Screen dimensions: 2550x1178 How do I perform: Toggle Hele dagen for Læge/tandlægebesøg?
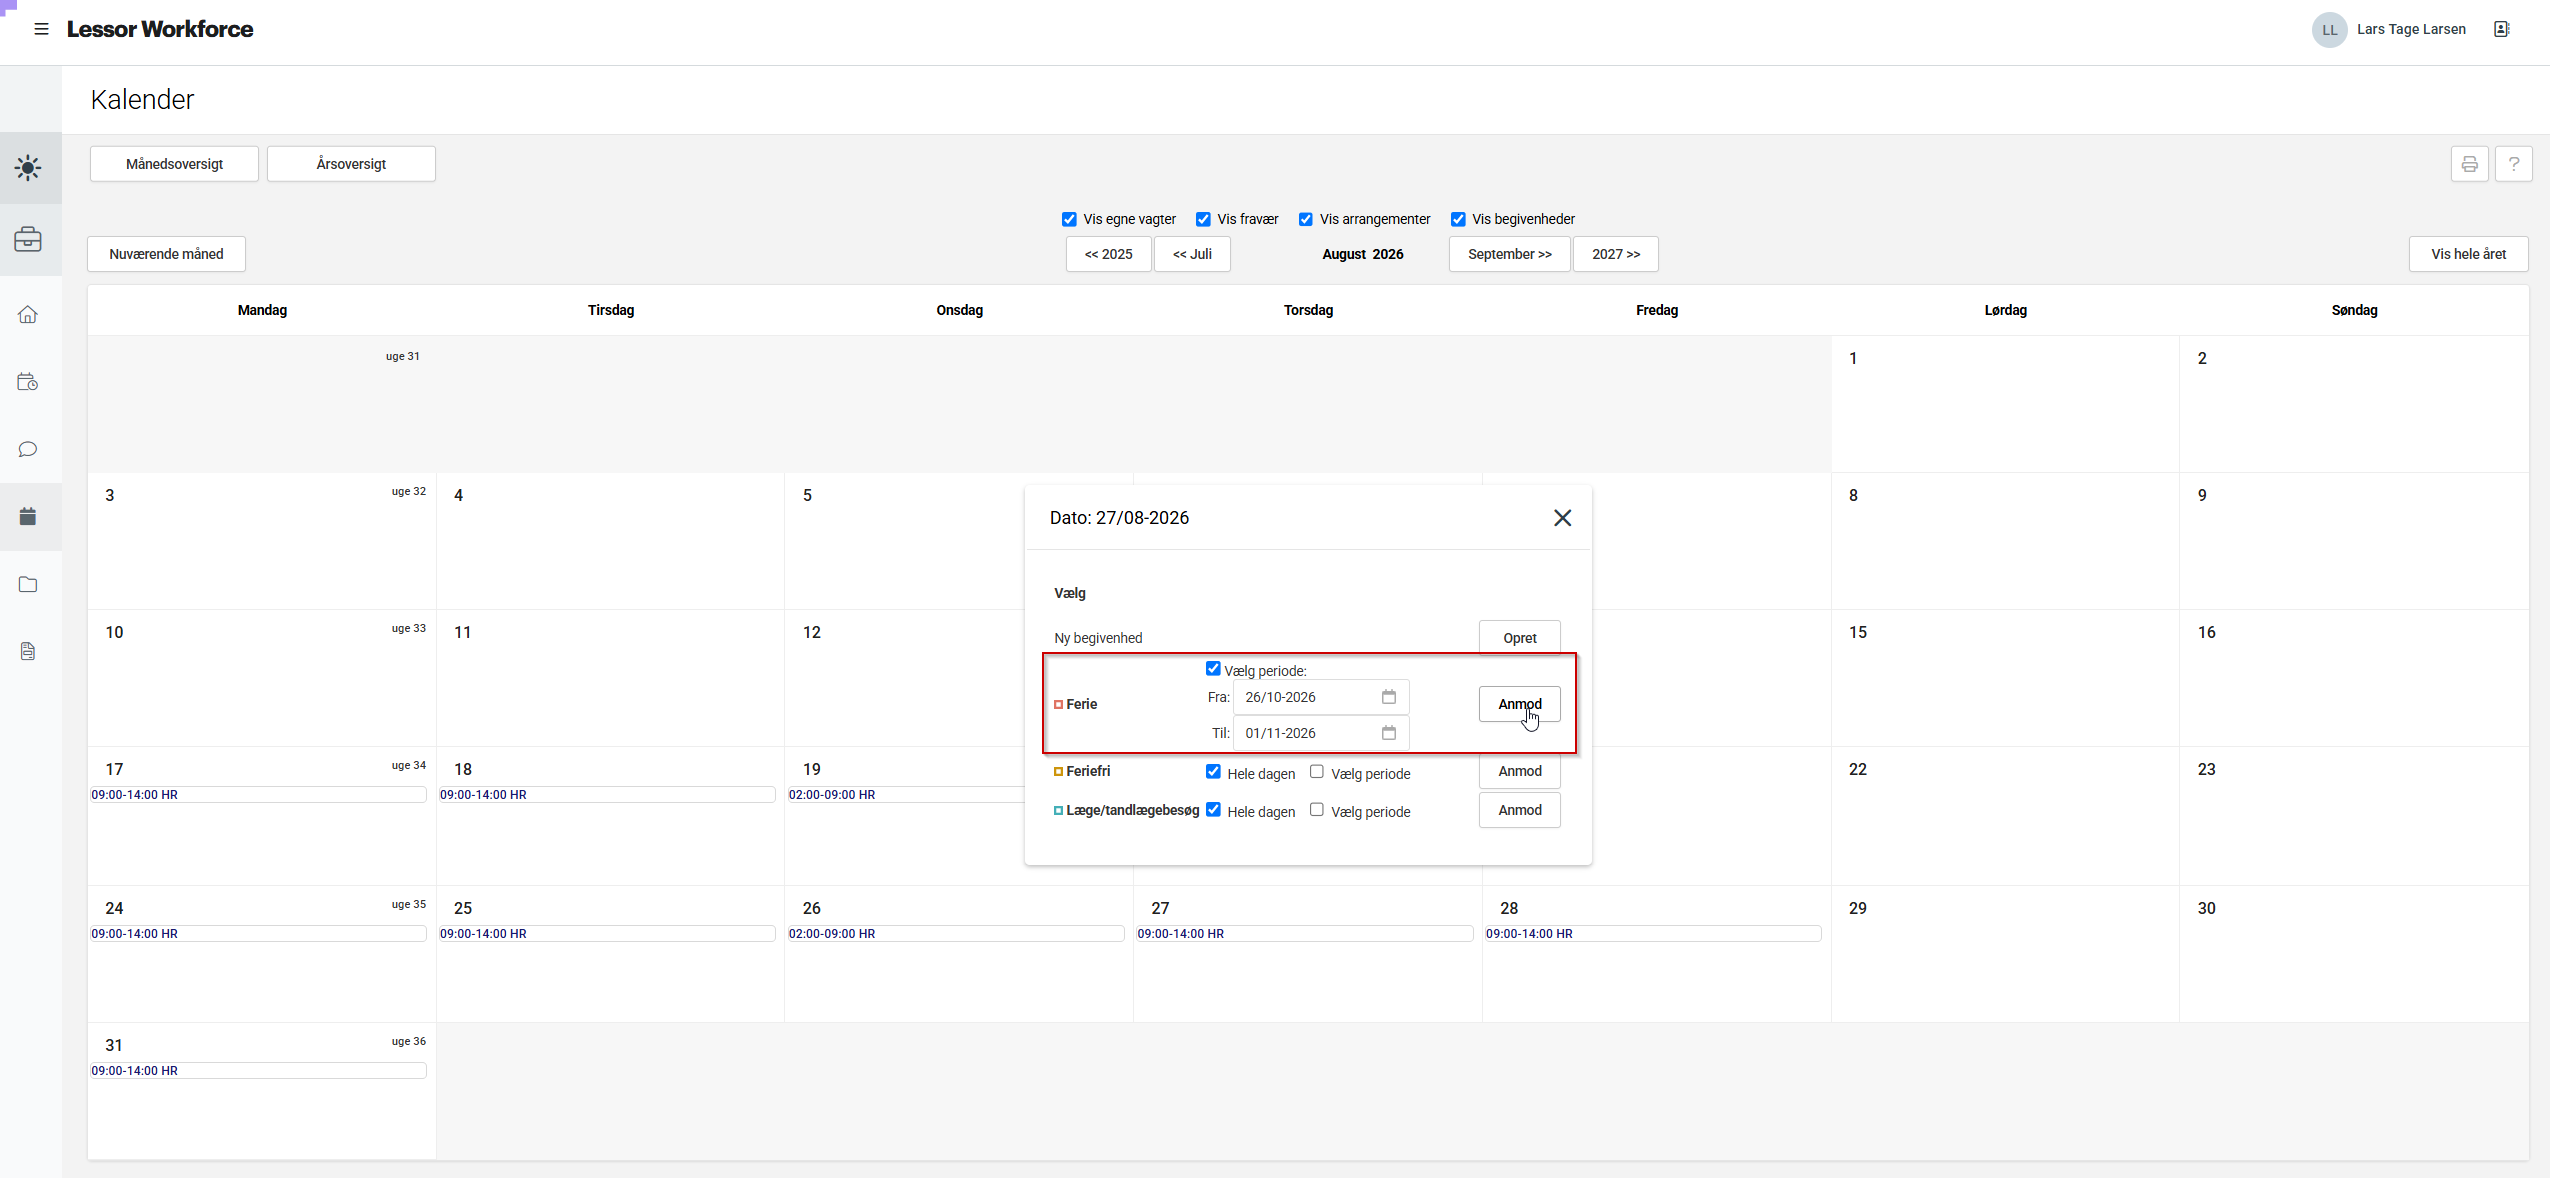pyautogui.click(x=1213, y=810)
